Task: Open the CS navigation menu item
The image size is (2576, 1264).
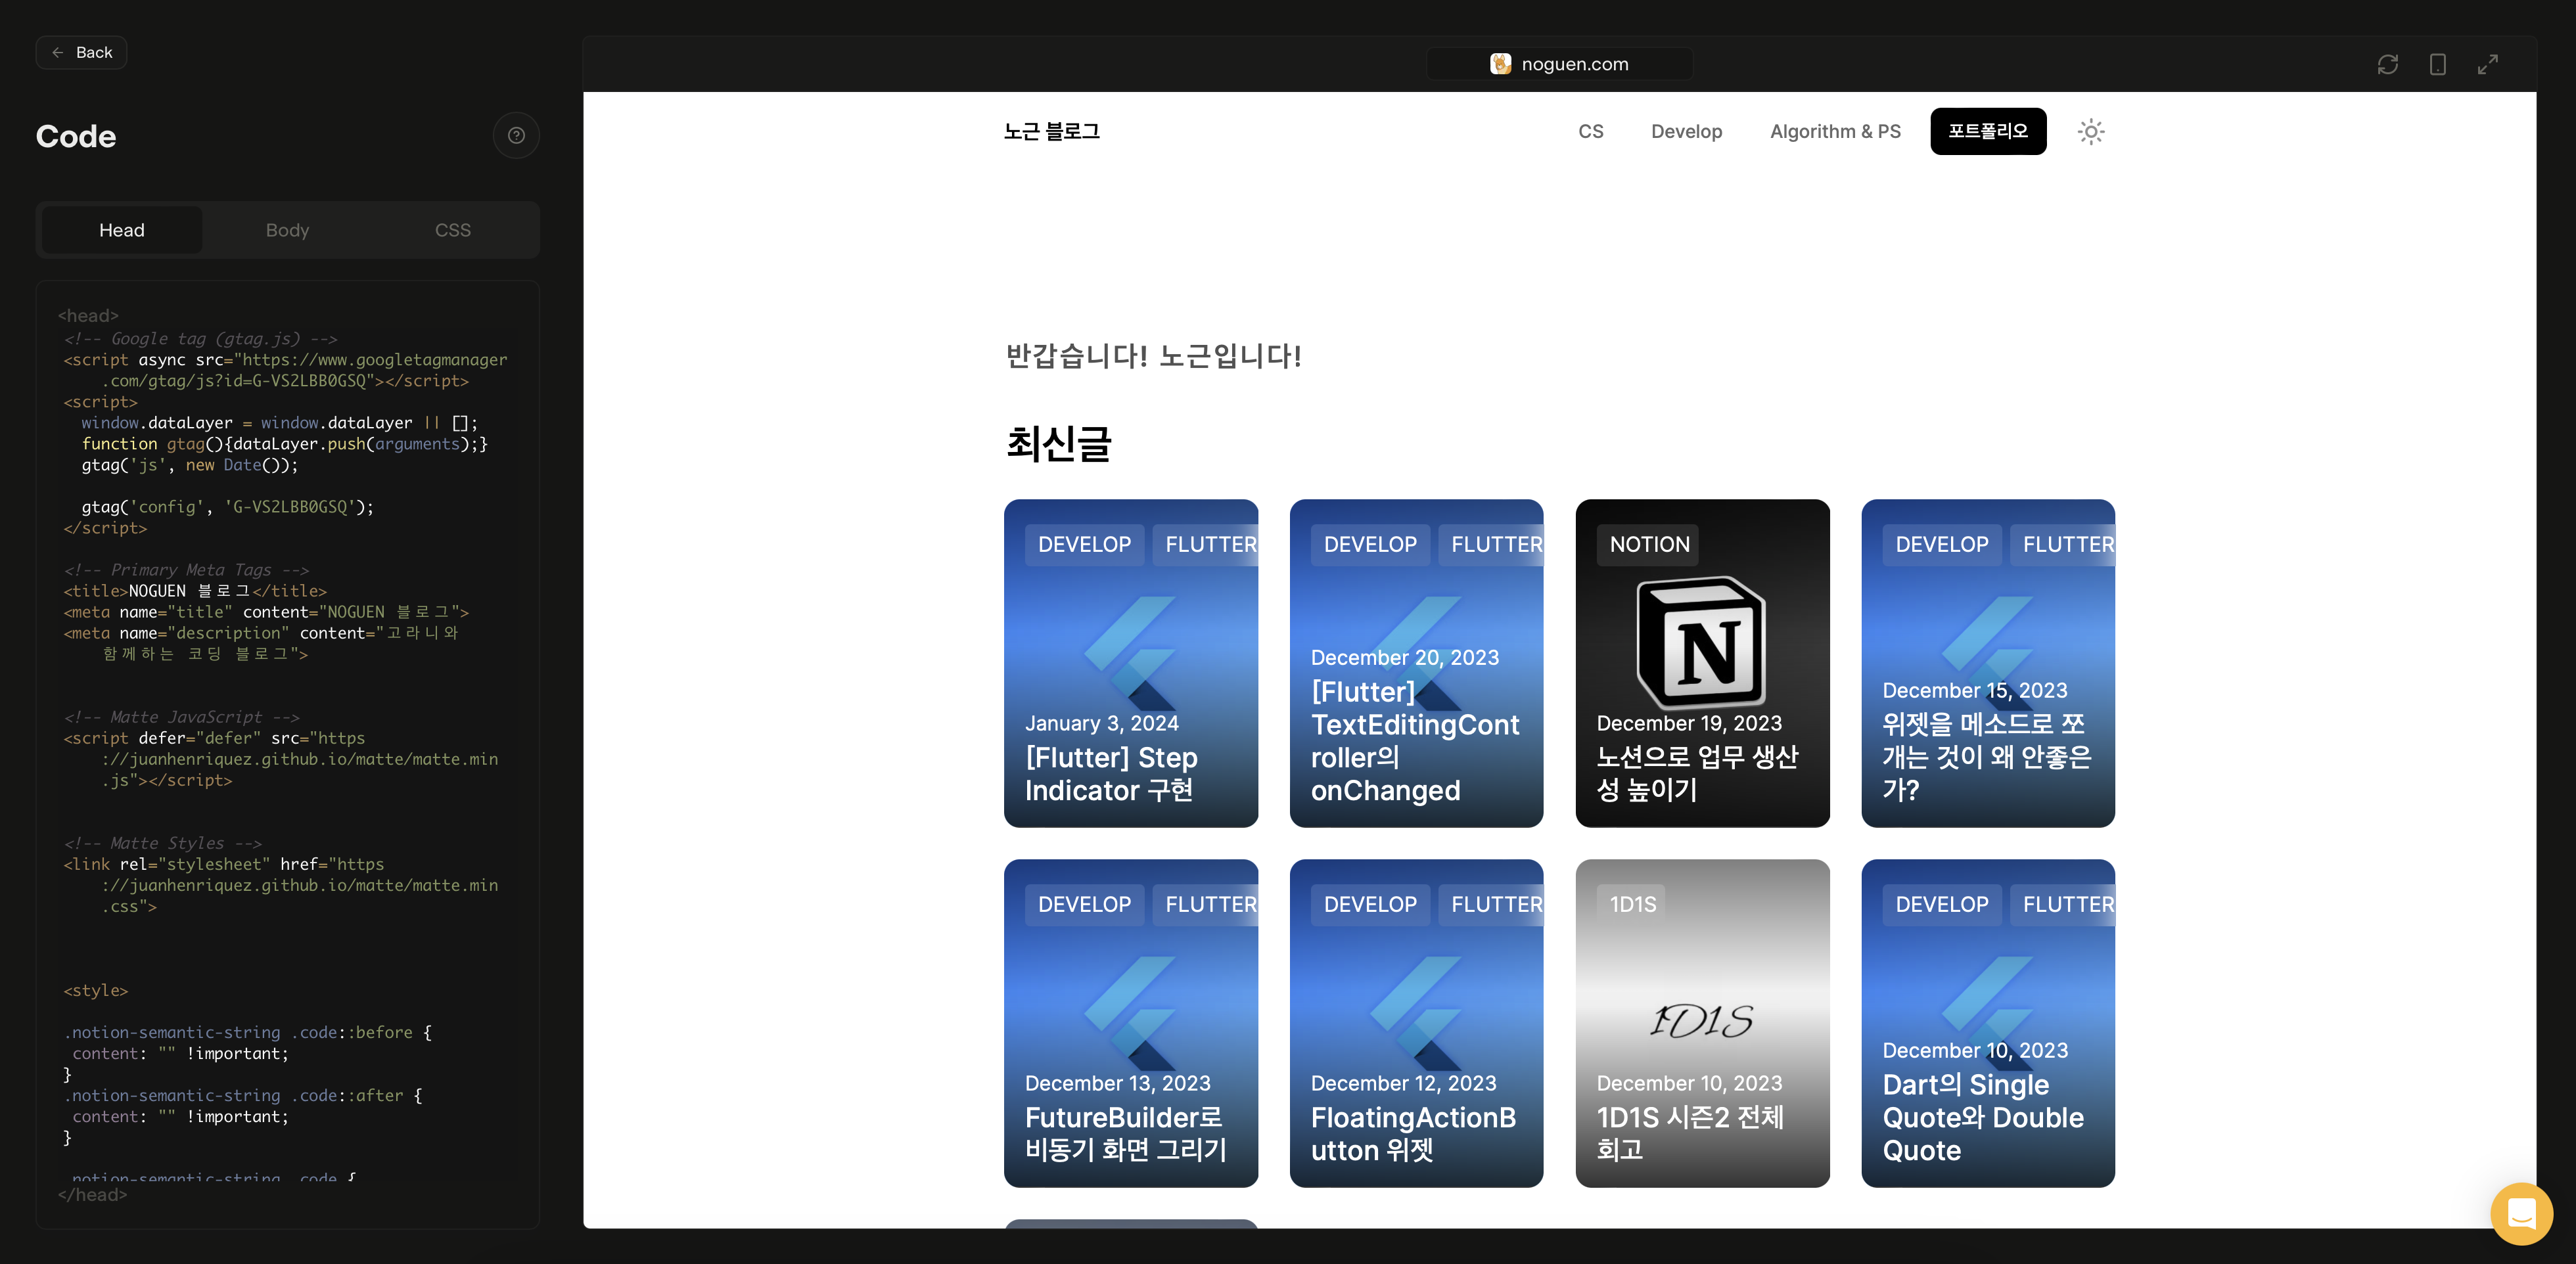Action: pyautogui.click(x=1590, y=132)
